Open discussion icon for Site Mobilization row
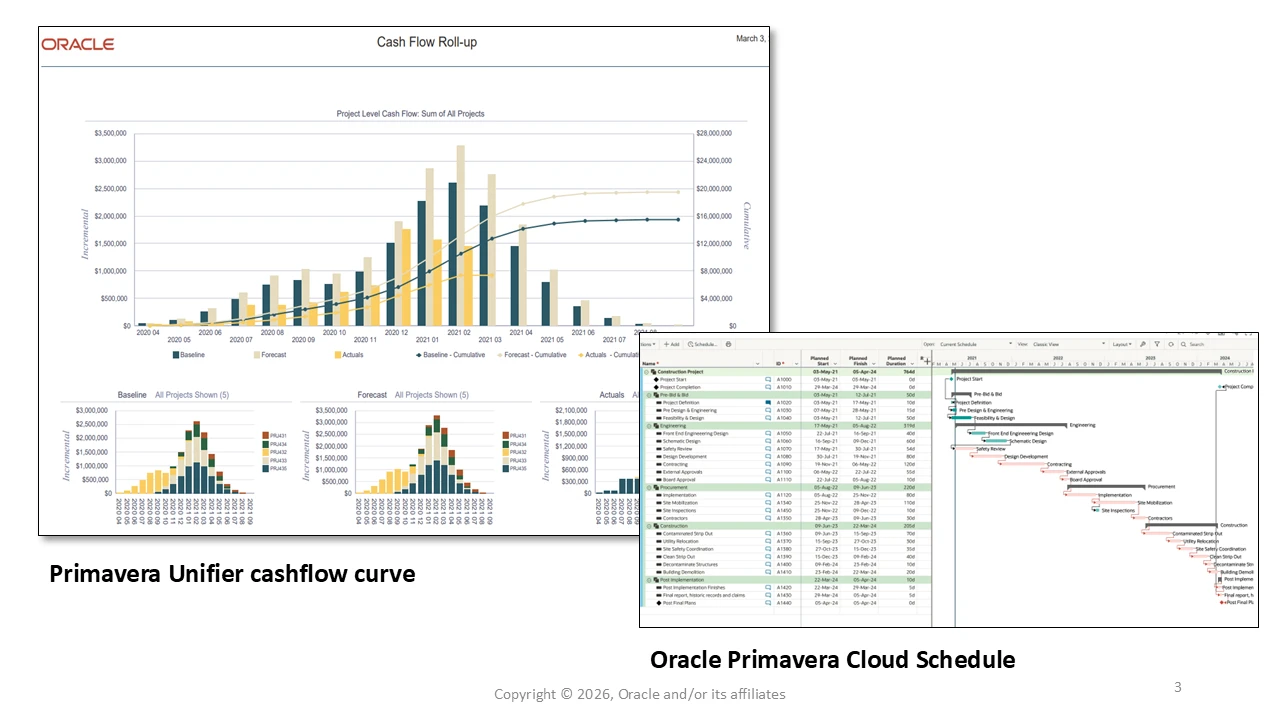 (x=768, y=503)
